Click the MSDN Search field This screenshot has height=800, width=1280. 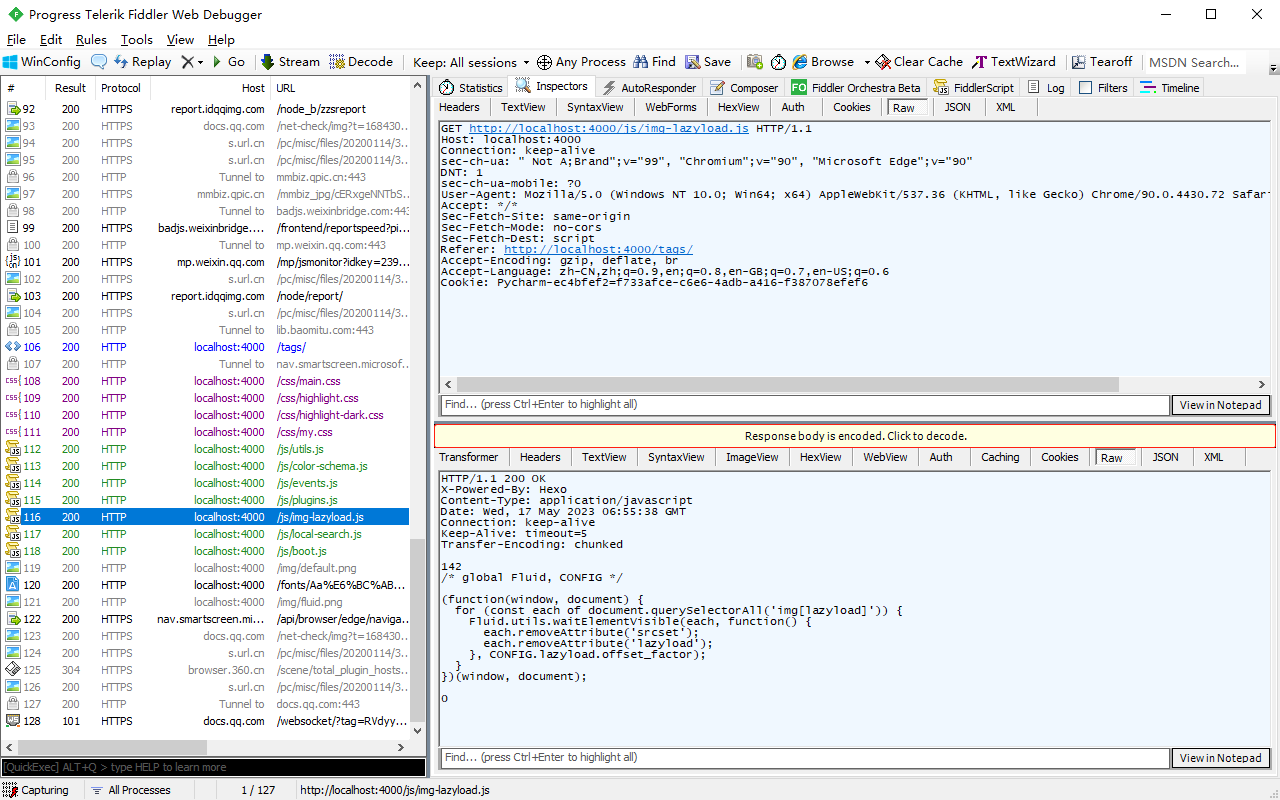point(1195,62)
